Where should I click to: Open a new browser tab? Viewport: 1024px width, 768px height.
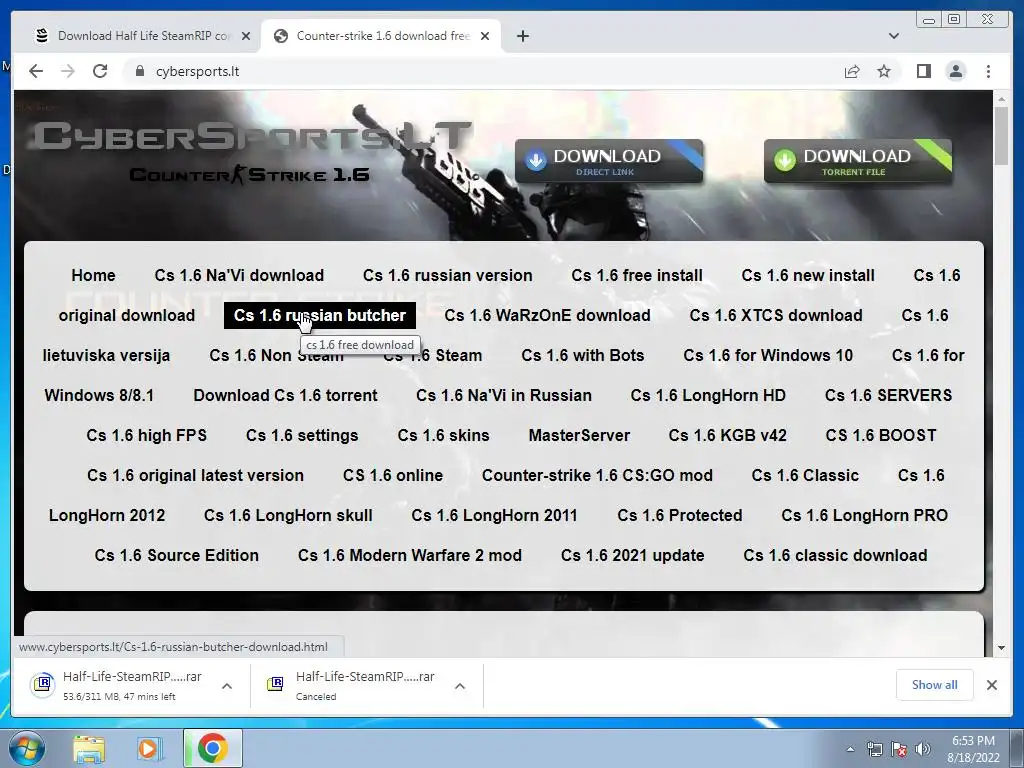click(x=522, y=36)
